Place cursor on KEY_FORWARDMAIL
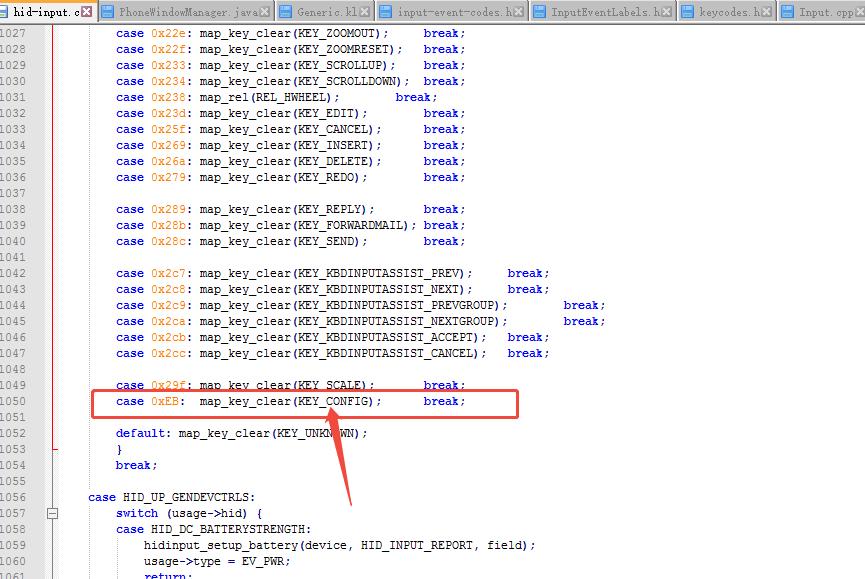865x579 pixels. coord(350,226)
